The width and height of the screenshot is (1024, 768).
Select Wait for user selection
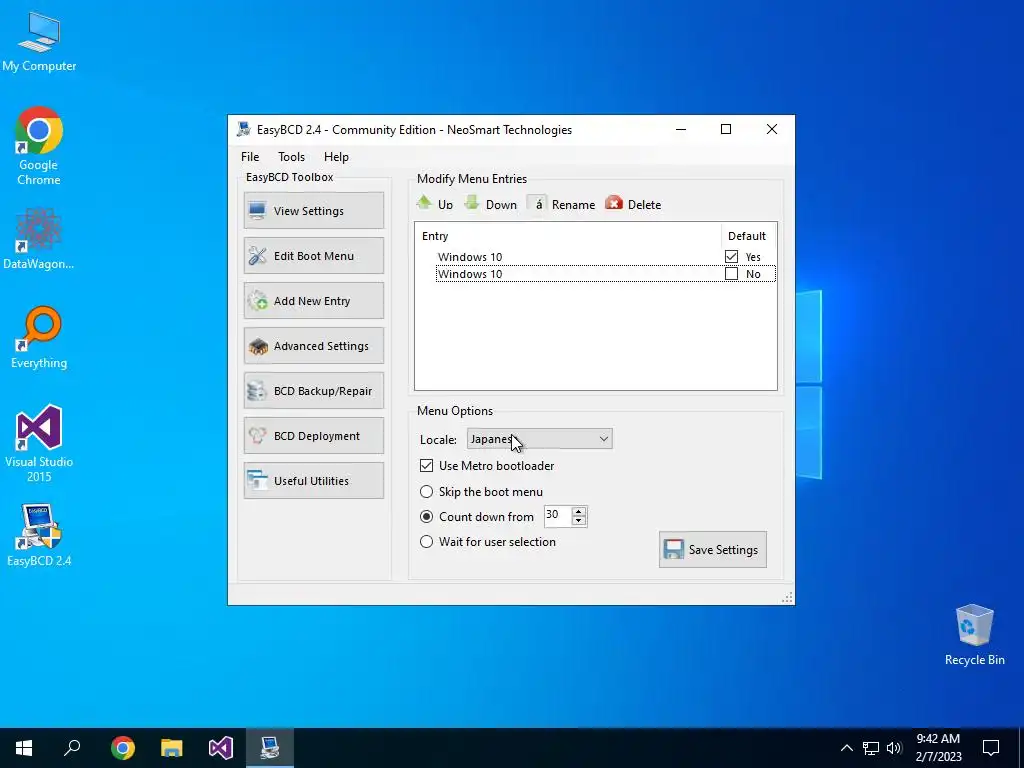pyautogui.click(x=426, y=541)
